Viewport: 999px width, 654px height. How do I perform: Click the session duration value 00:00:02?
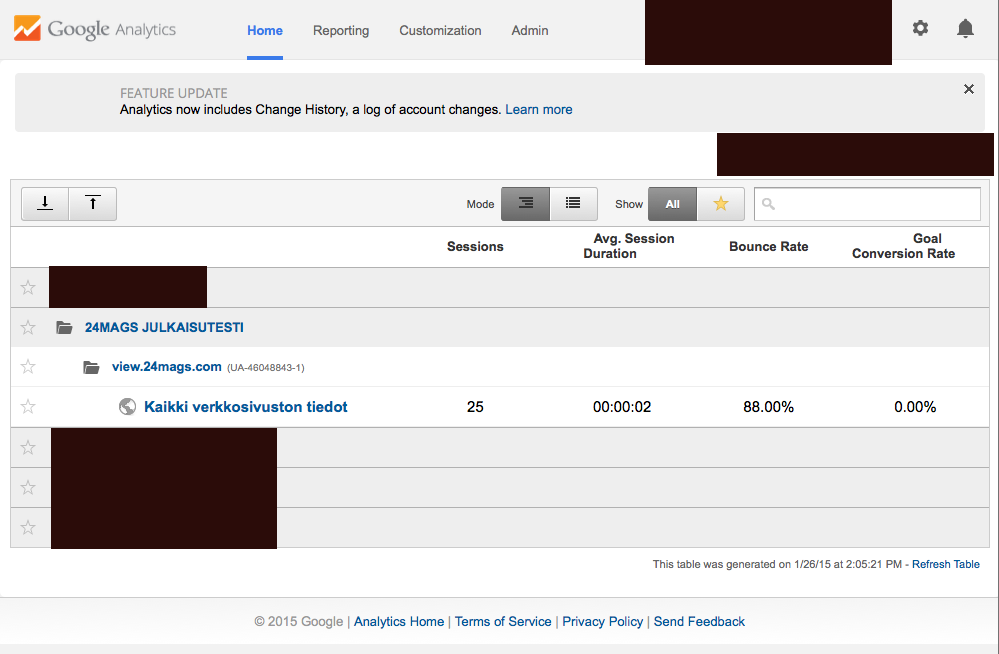coord(622,407)
